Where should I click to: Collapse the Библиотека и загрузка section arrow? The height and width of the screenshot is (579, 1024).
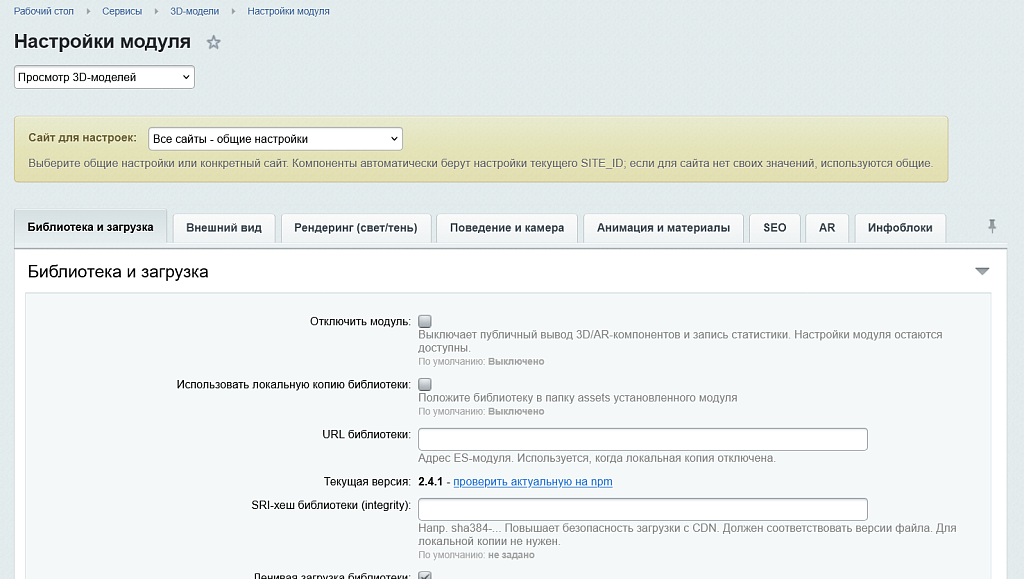(982, 271)
